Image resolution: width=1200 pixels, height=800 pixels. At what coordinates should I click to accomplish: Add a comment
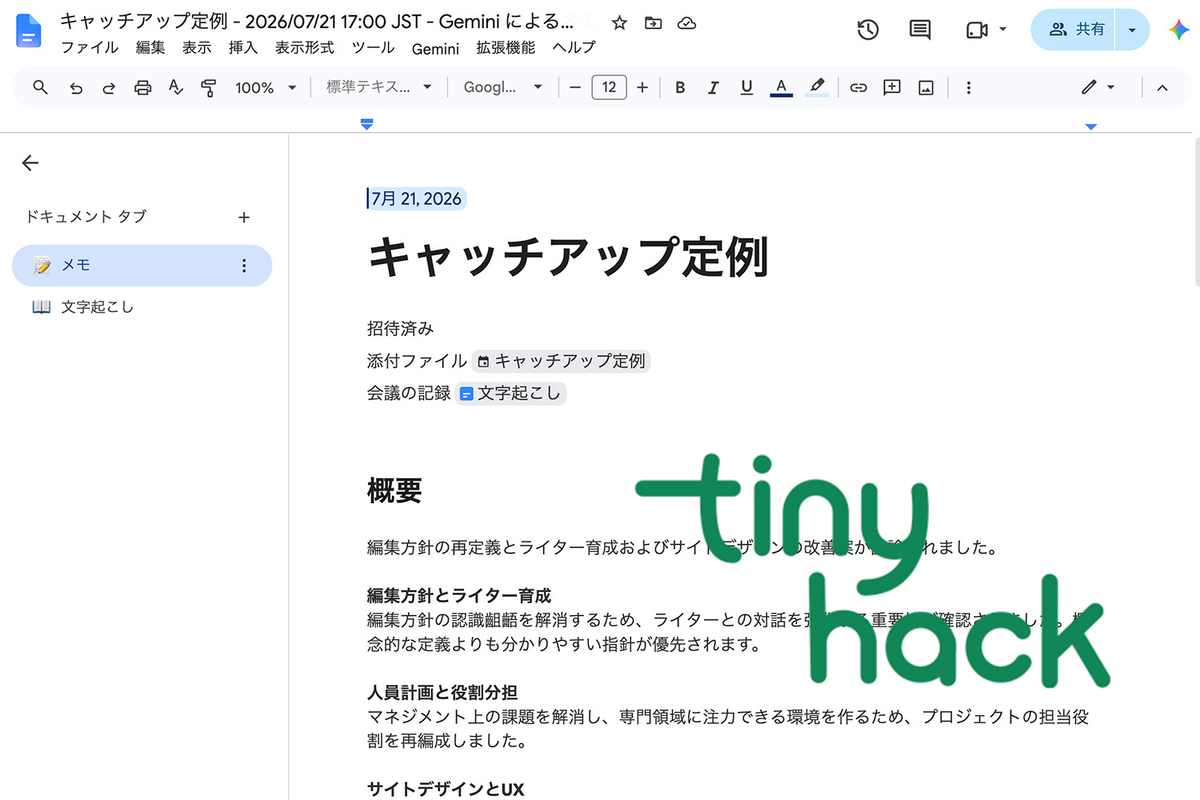pyautogui.click(x=892, y=88)
